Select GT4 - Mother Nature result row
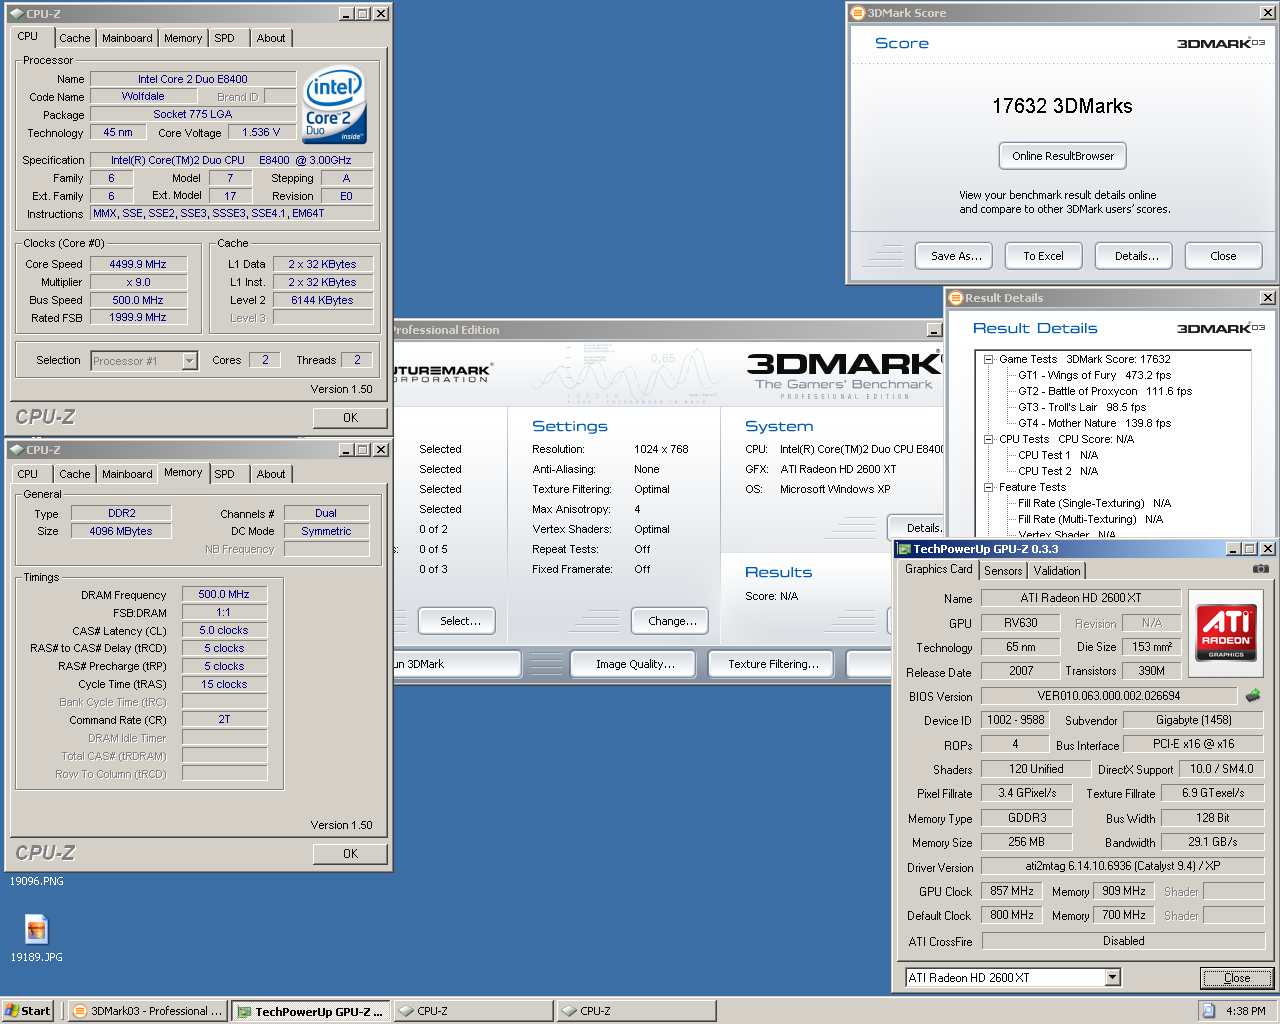This screenshot has height=1024, width=1280. pos(1094,423)
